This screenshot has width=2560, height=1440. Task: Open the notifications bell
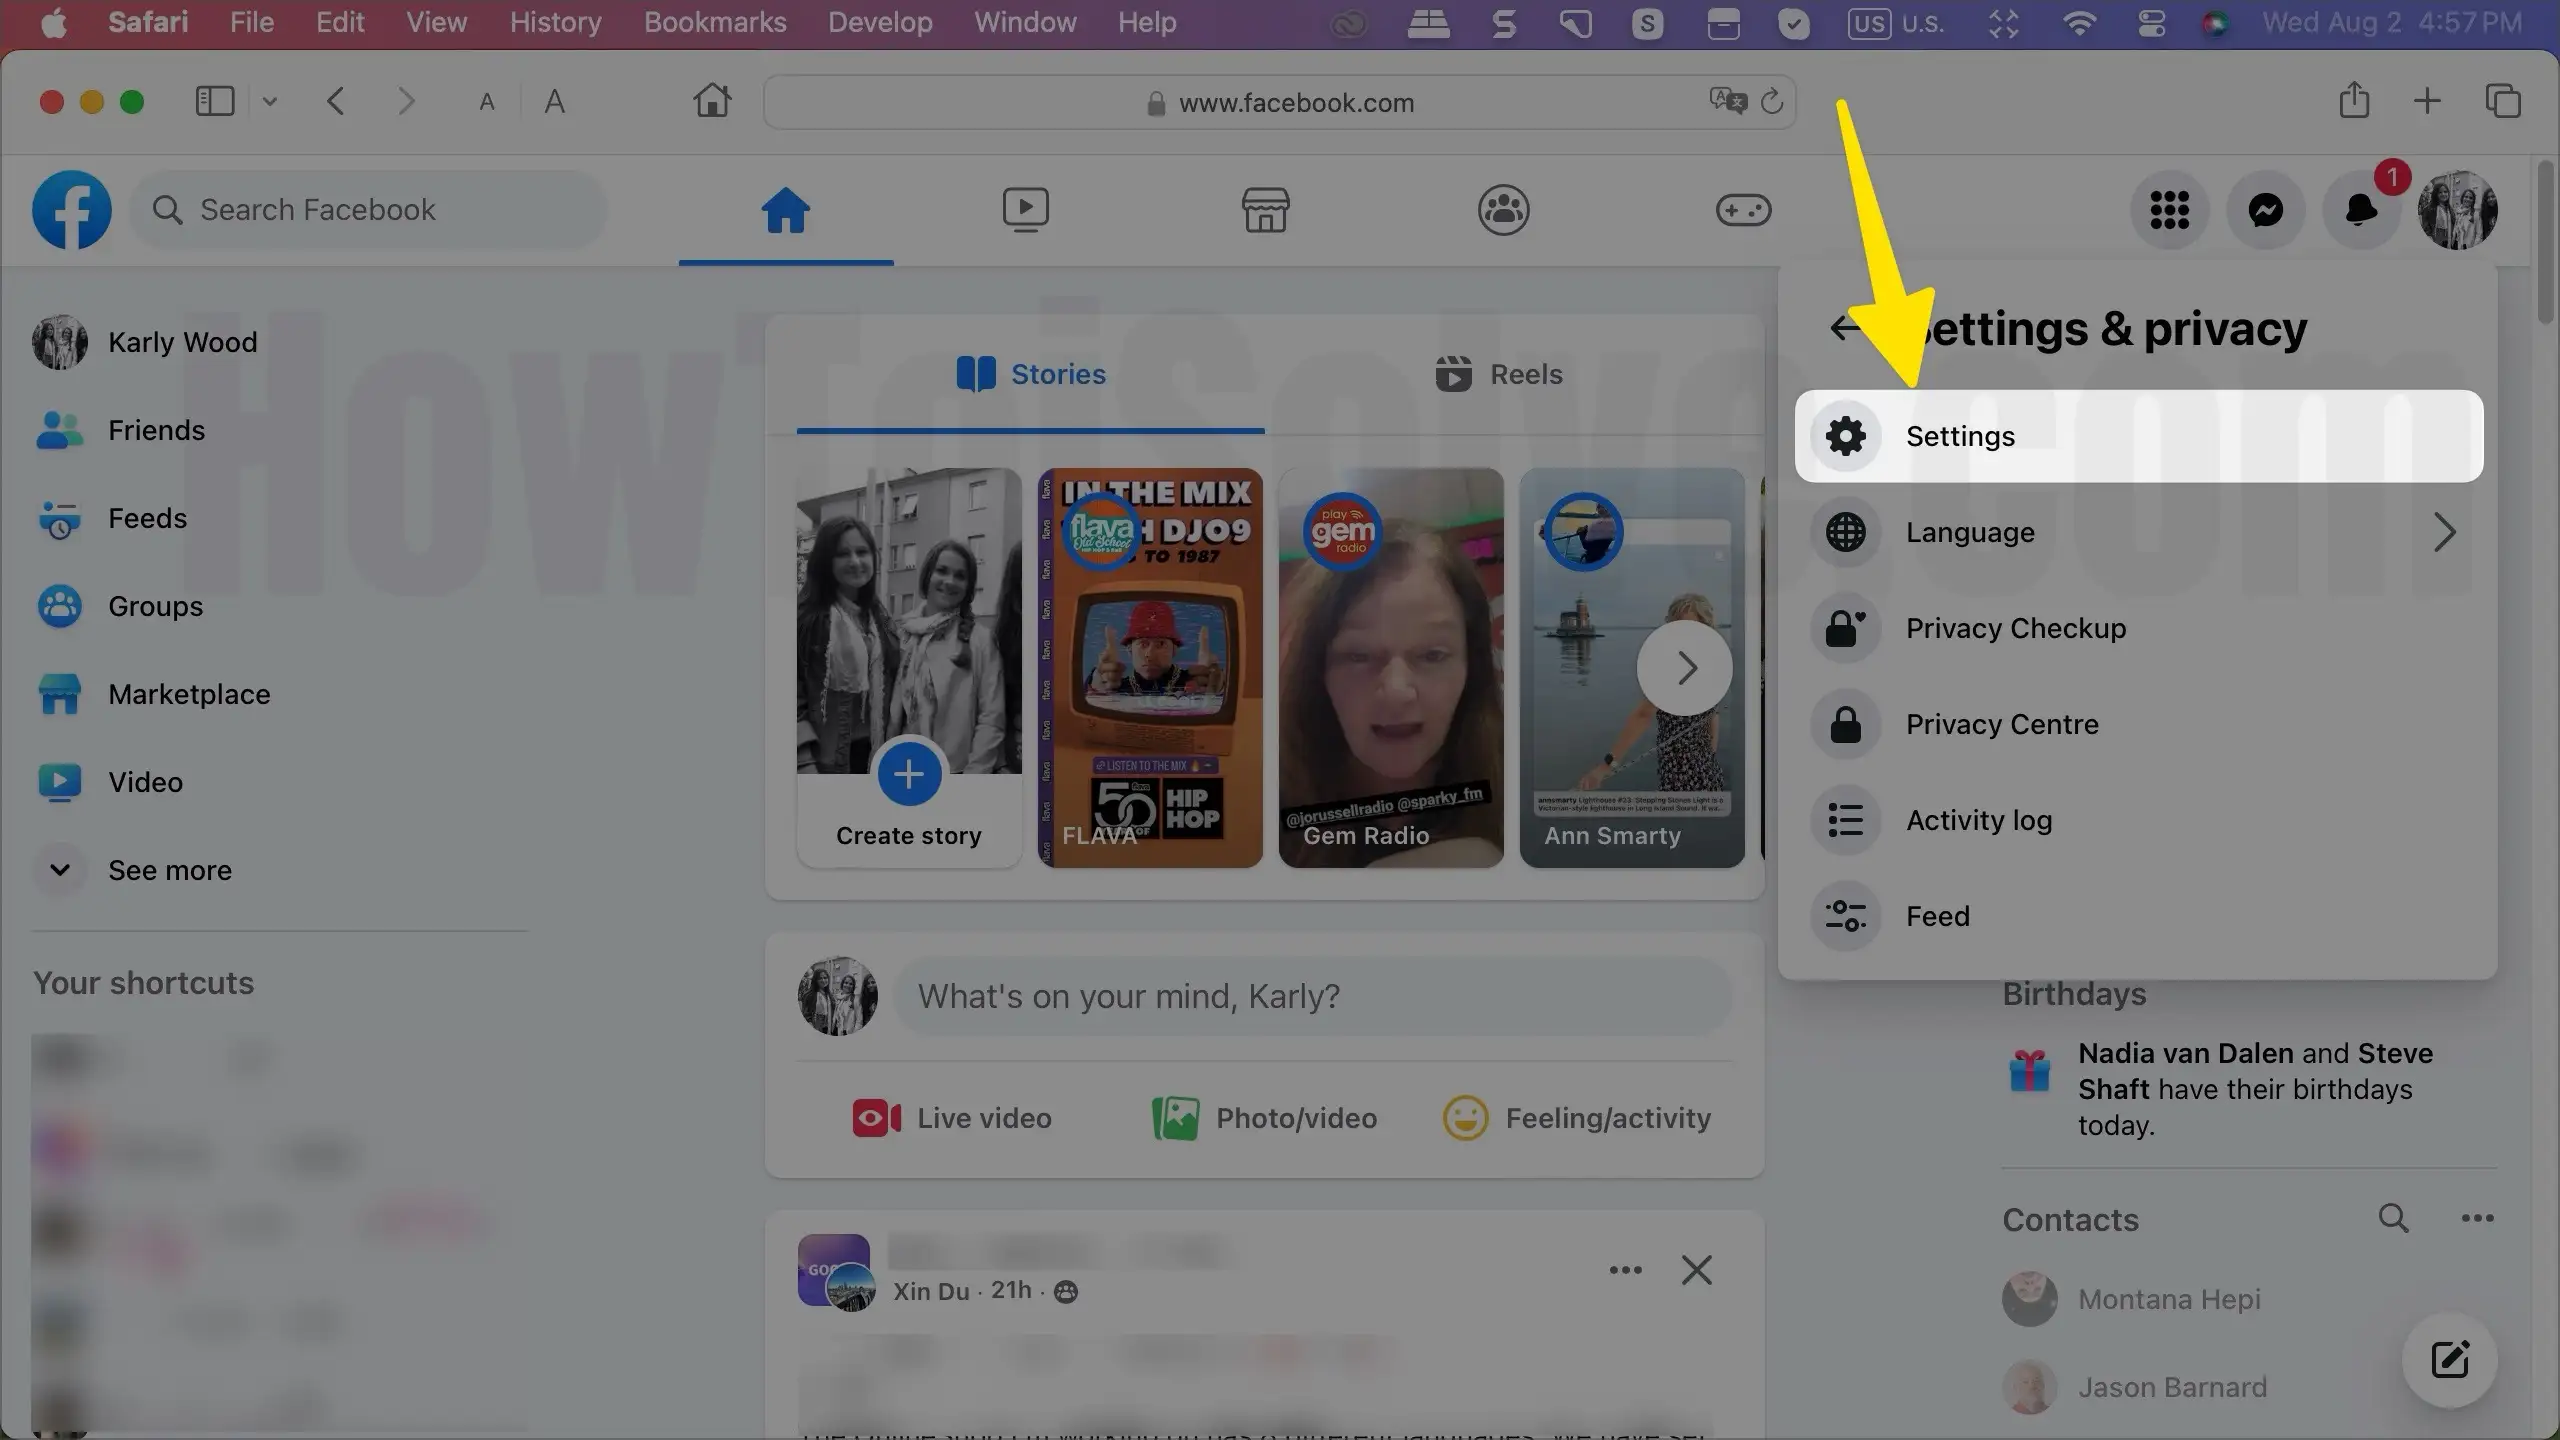(x=2362, y=210)
